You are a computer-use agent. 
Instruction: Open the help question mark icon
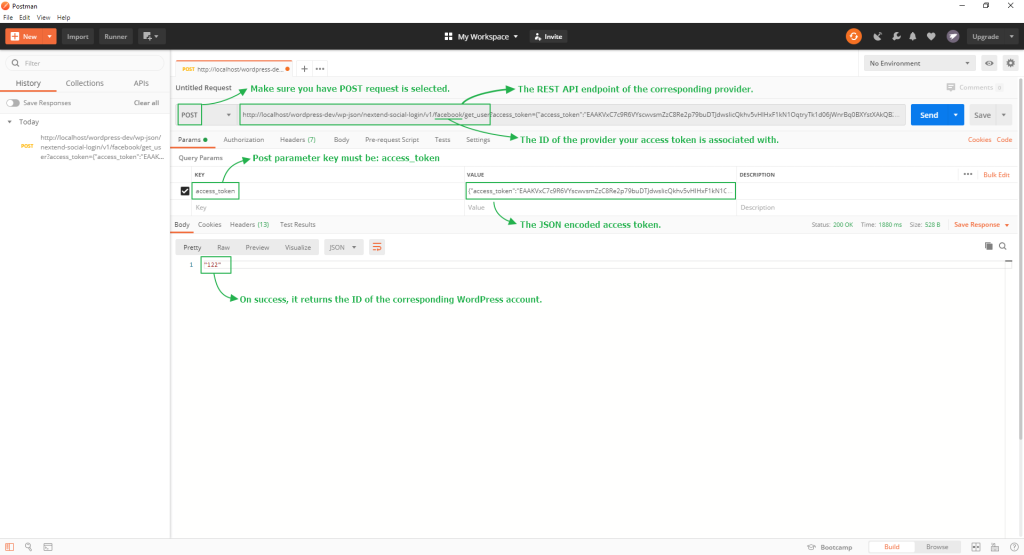(x=1014, y=547)
